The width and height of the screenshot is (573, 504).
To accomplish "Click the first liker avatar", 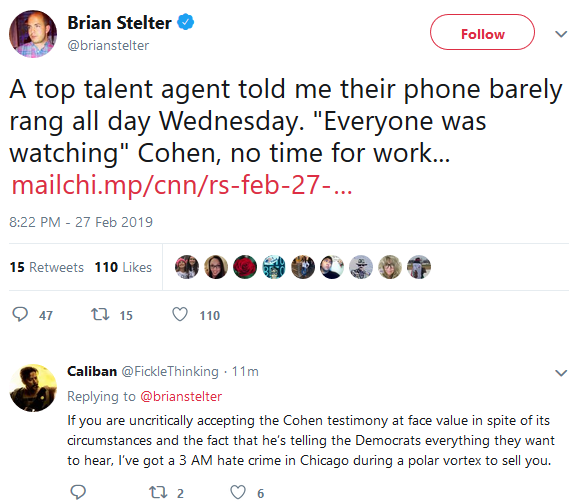I will point(187,267).
